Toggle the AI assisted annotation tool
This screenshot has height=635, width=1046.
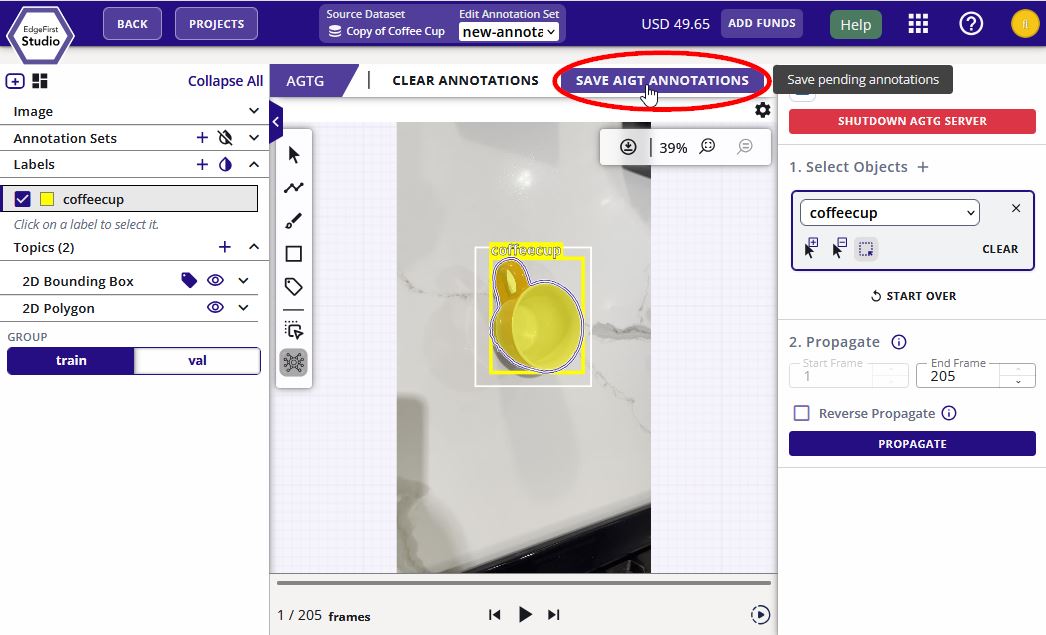tap(294, 362)
